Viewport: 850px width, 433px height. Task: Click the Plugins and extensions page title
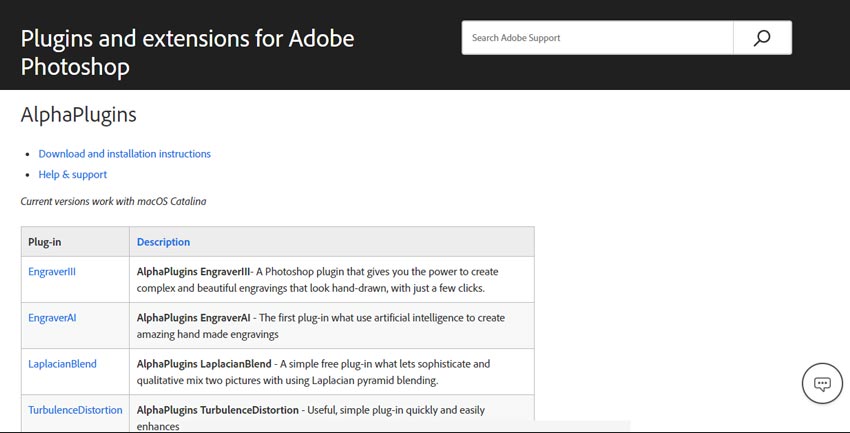click(187, 53)
